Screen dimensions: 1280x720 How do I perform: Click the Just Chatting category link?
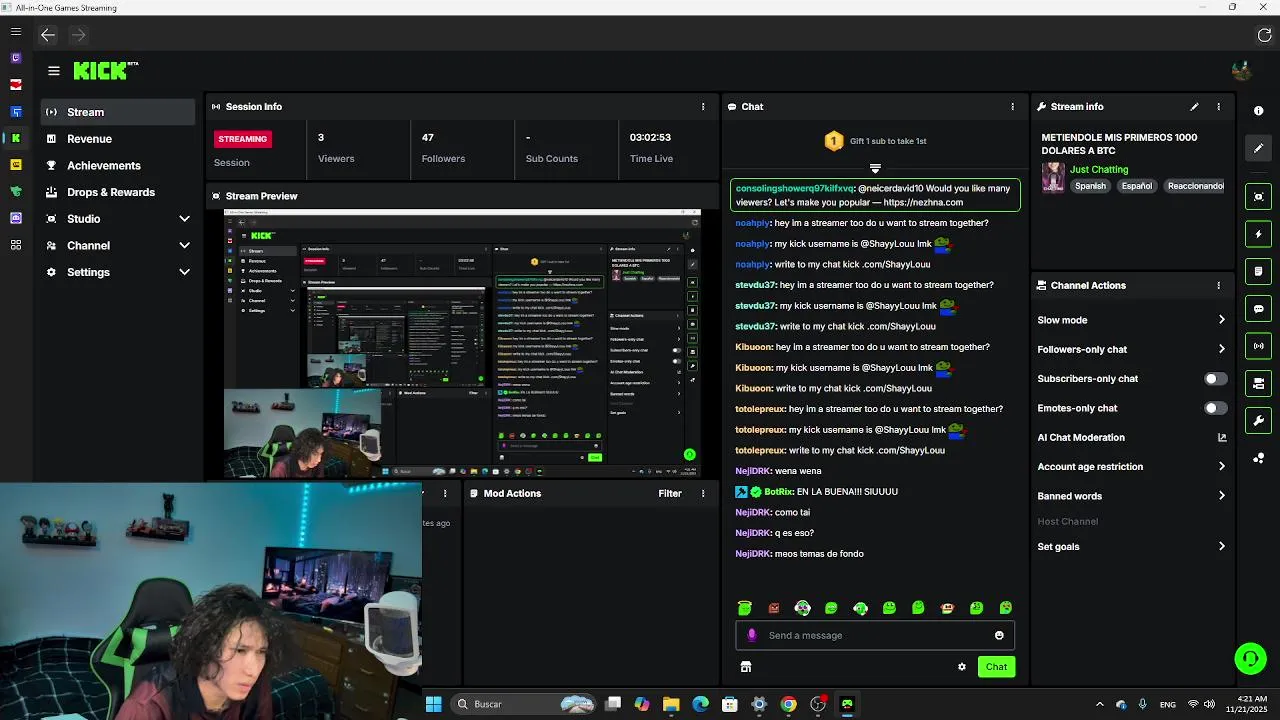tap(1099, 170)
